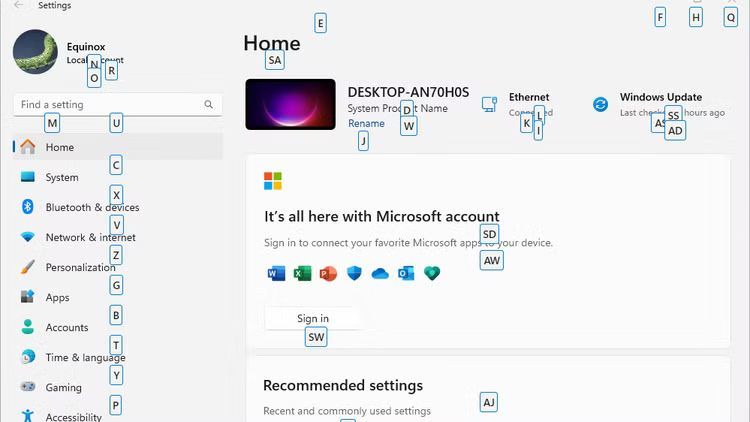Click the Windows Update sync icon
This screenshot has height=422, width=750.
pos(600,104)
